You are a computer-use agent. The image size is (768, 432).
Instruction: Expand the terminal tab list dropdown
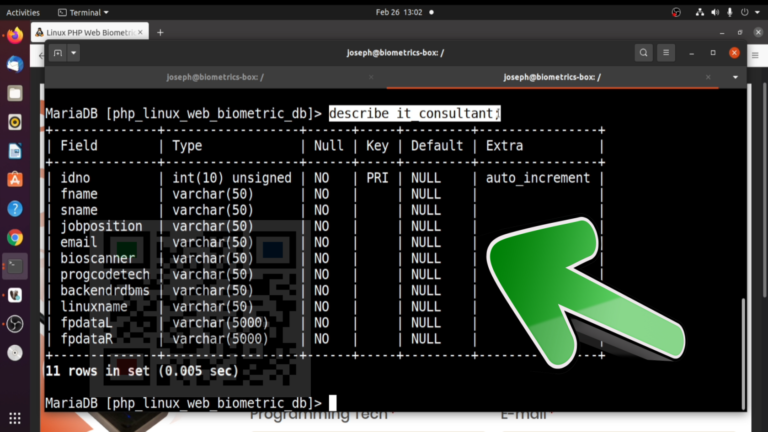click(736, 77)
